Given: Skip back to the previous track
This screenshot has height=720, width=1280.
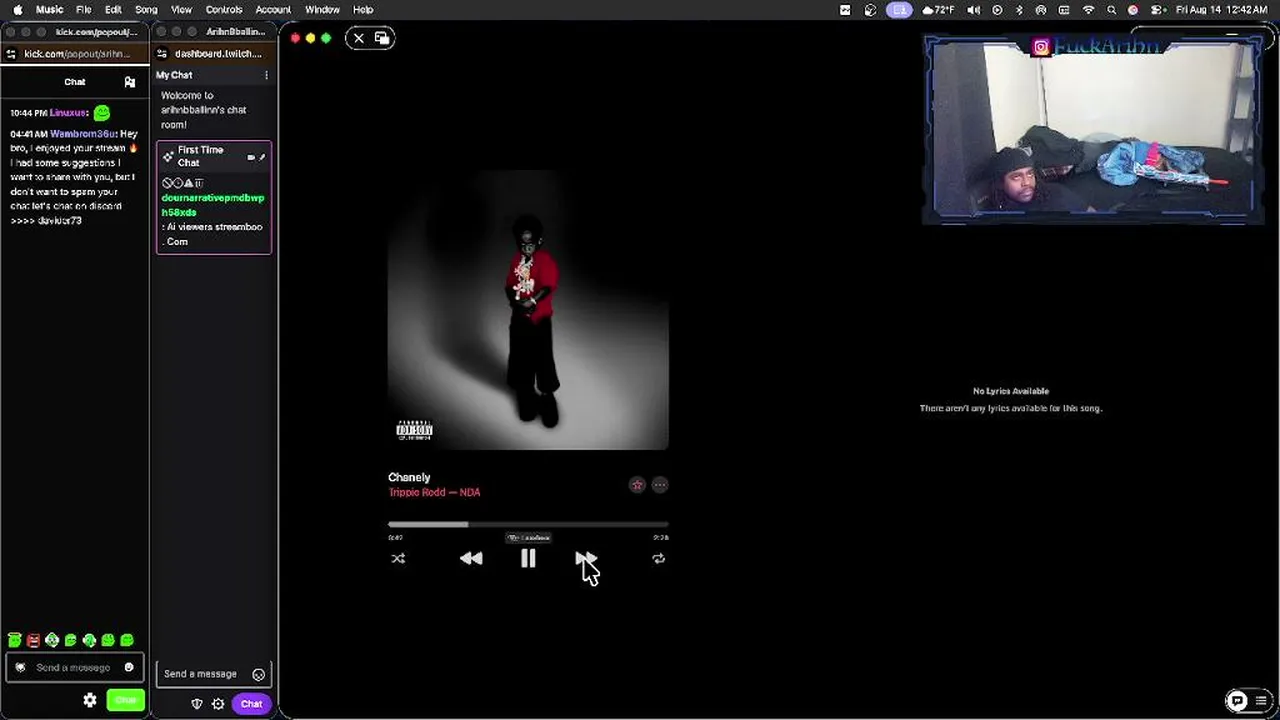Looking at the screenshot, I should click(x=471, y=559).
